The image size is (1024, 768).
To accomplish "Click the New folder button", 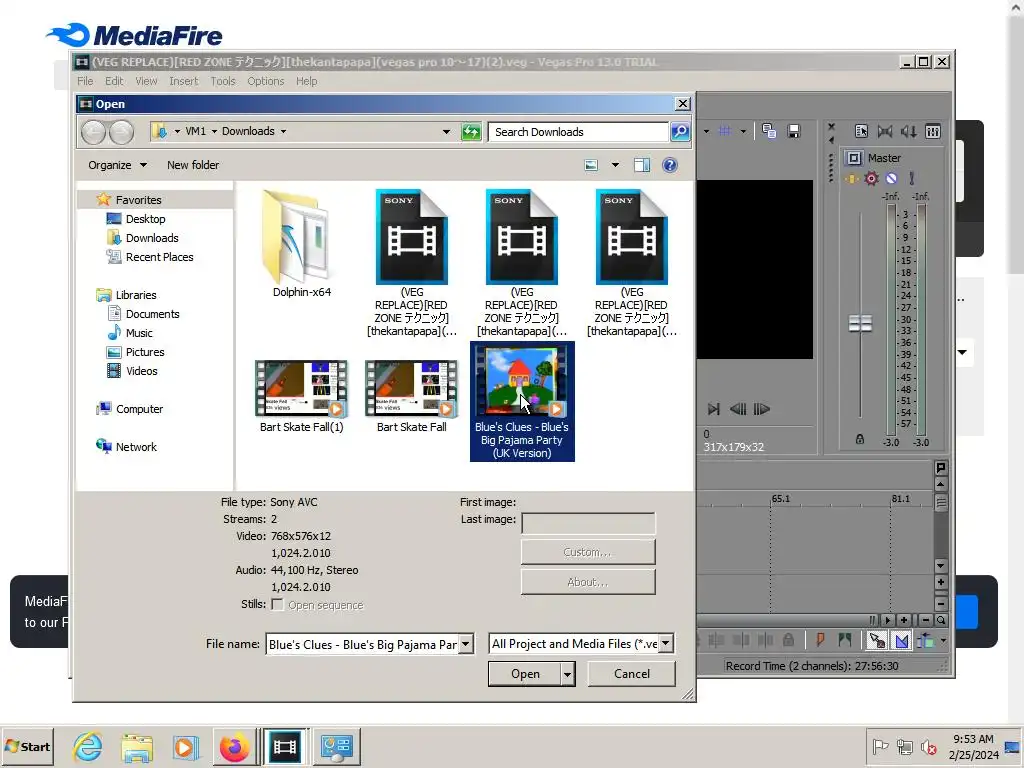I will (193, 165).
